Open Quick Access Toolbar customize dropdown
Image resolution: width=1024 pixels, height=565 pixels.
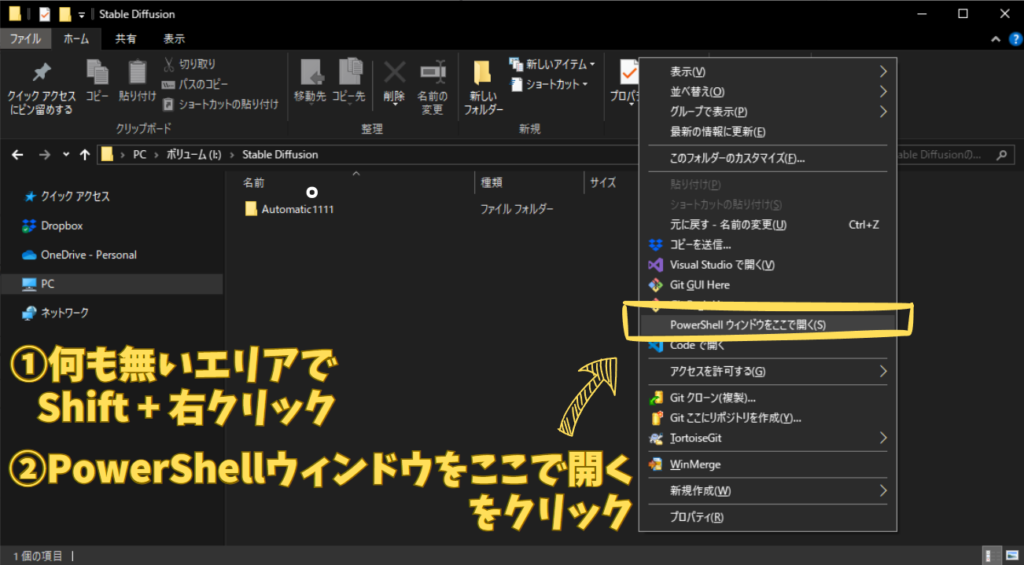point(82,14)
